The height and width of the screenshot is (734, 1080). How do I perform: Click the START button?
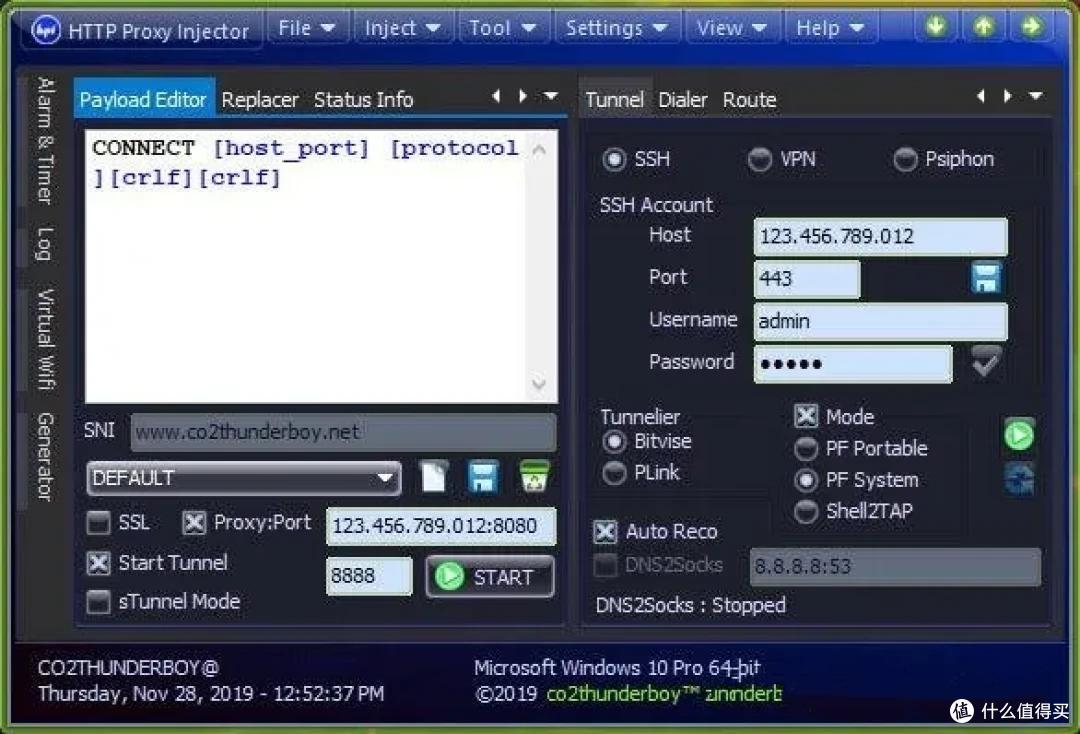pyautogui.click(x=490, y=577)
